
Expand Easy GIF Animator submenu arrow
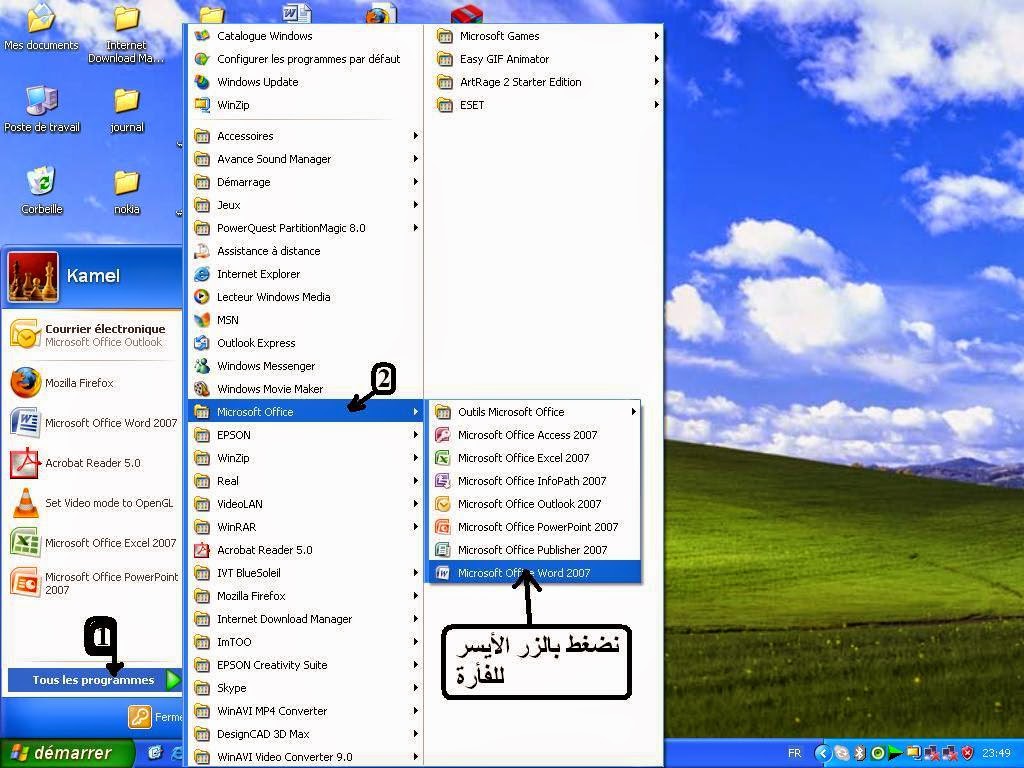(656, 59)
